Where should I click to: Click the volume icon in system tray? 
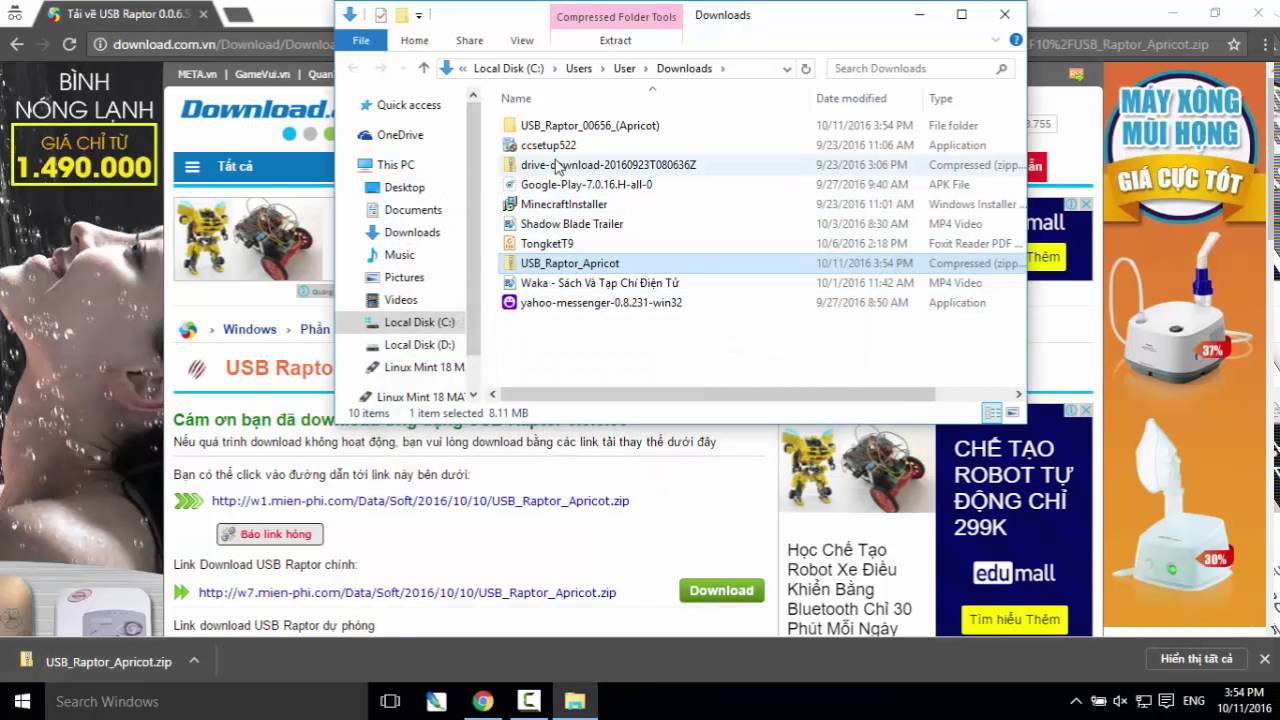click(x=1121, y=701)
